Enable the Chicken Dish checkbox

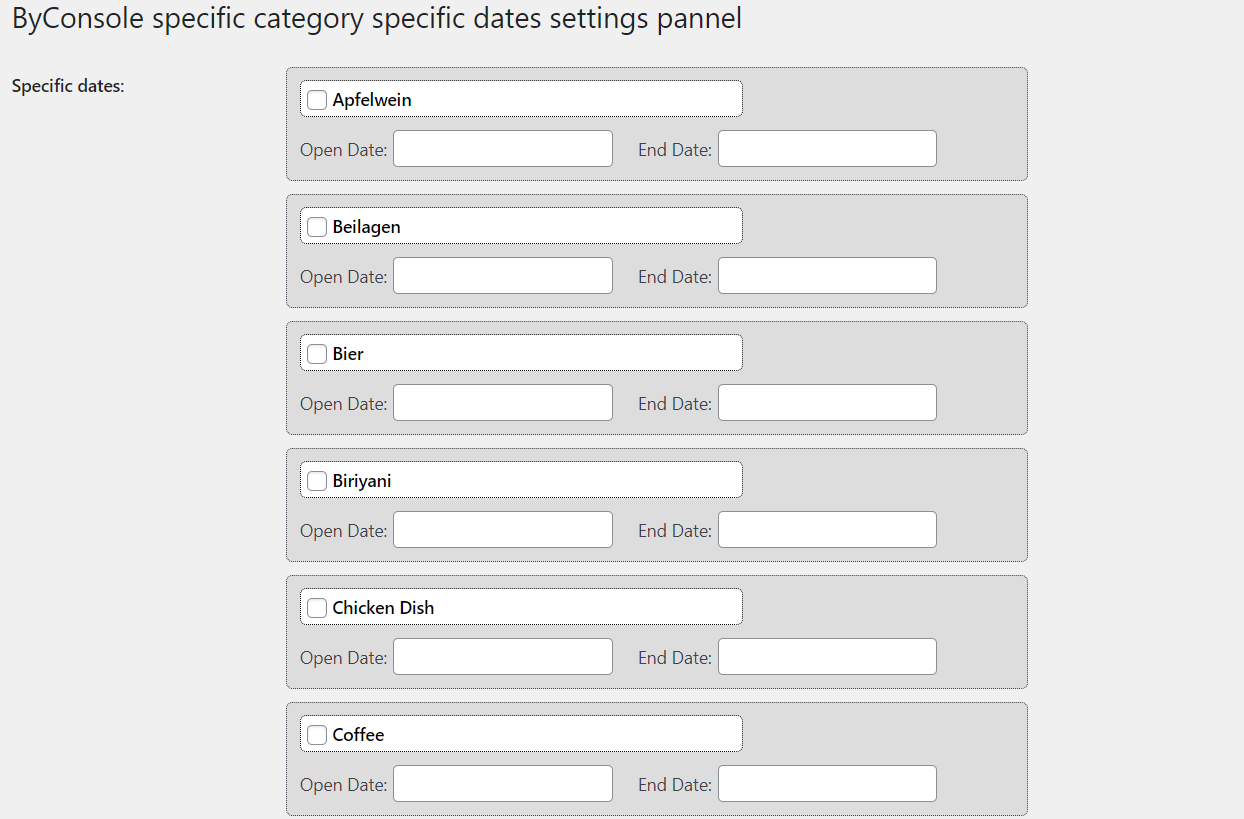pos(316,607)
